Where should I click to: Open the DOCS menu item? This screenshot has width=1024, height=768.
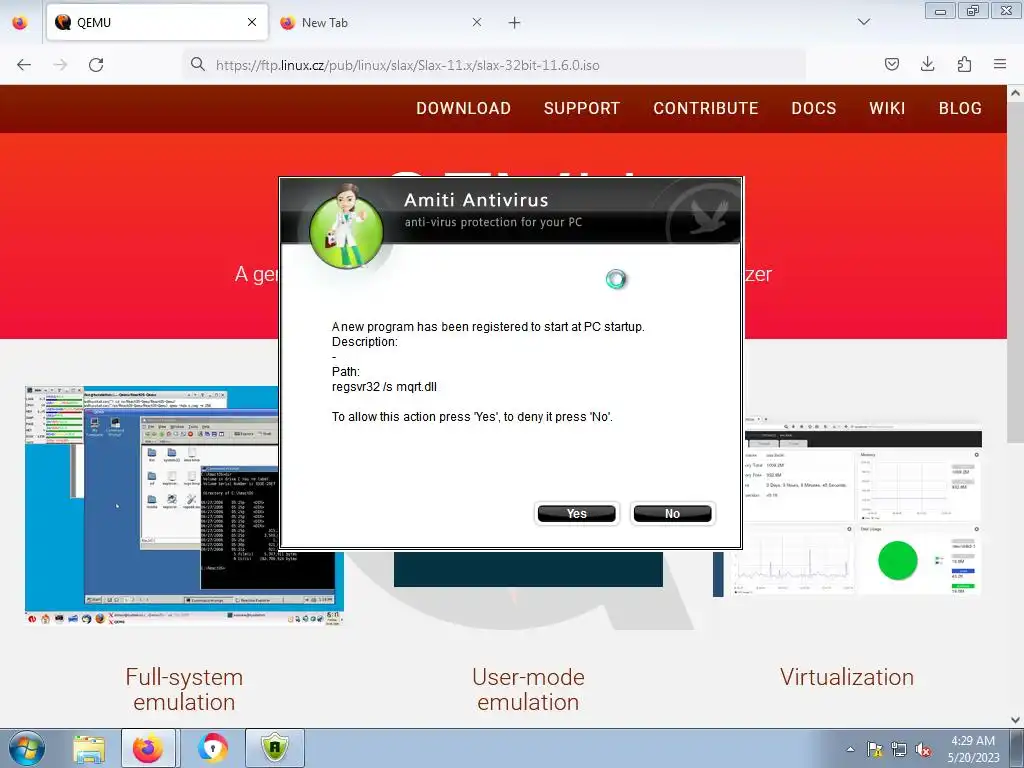click(814, 108)
